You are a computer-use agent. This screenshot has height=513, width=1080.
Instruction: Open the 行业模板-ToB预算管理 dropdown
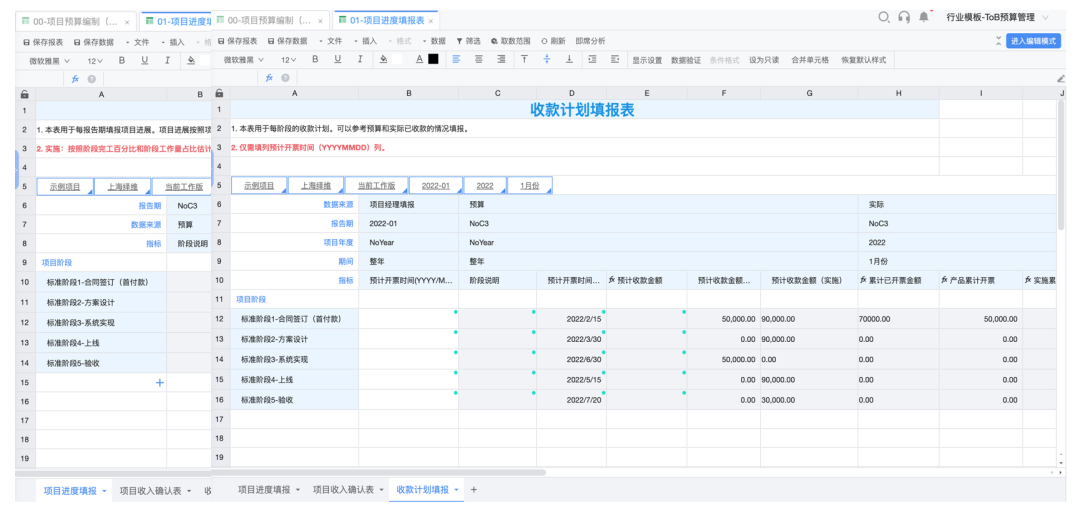tap(997, 17)
